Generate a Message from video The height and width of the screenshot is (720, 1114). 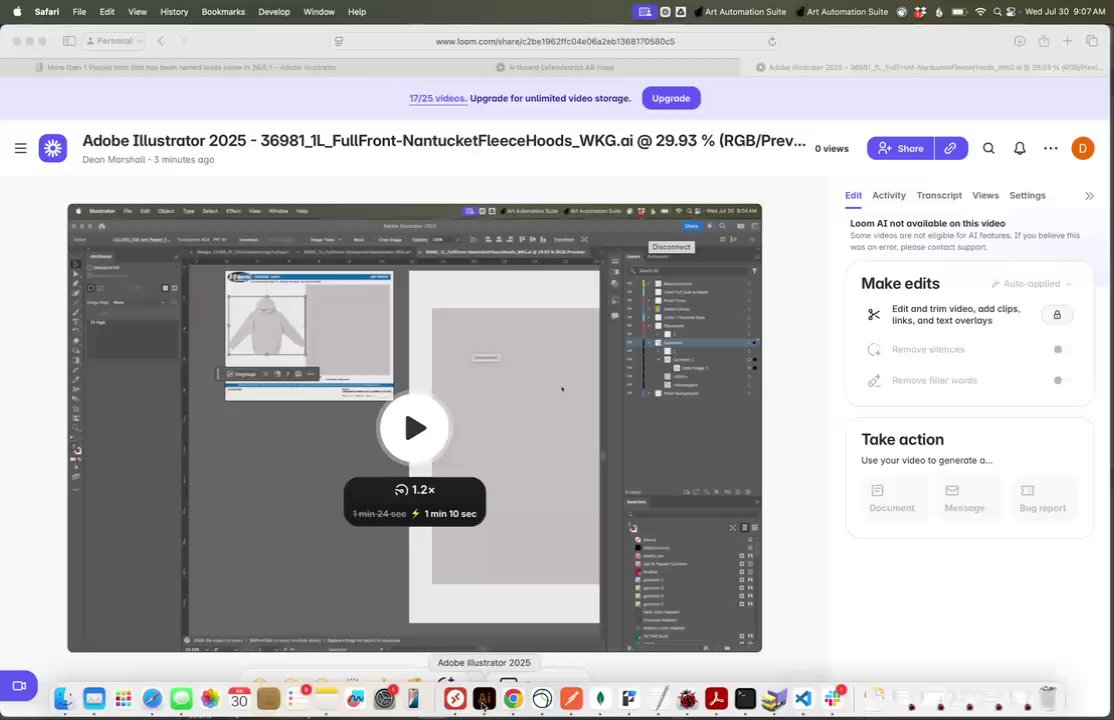coord(964,498)
